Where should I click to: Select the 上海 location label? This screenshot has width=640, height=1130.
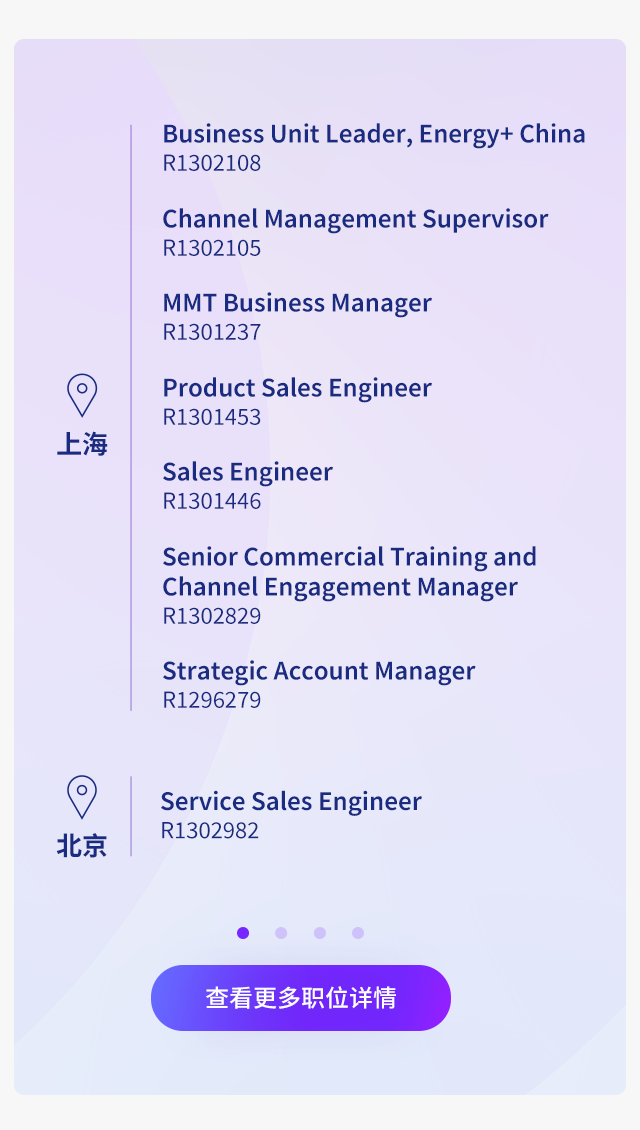(82, 445)
